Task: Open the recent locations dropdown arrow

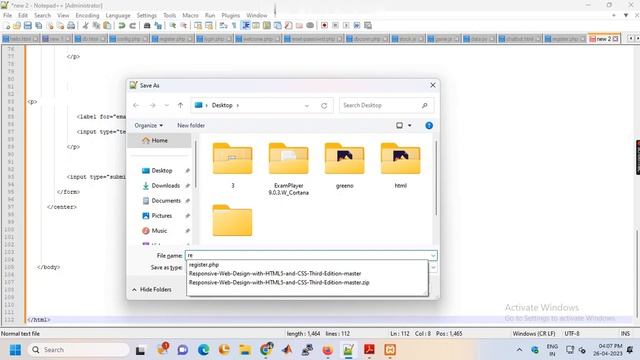Action: point(167,105)
